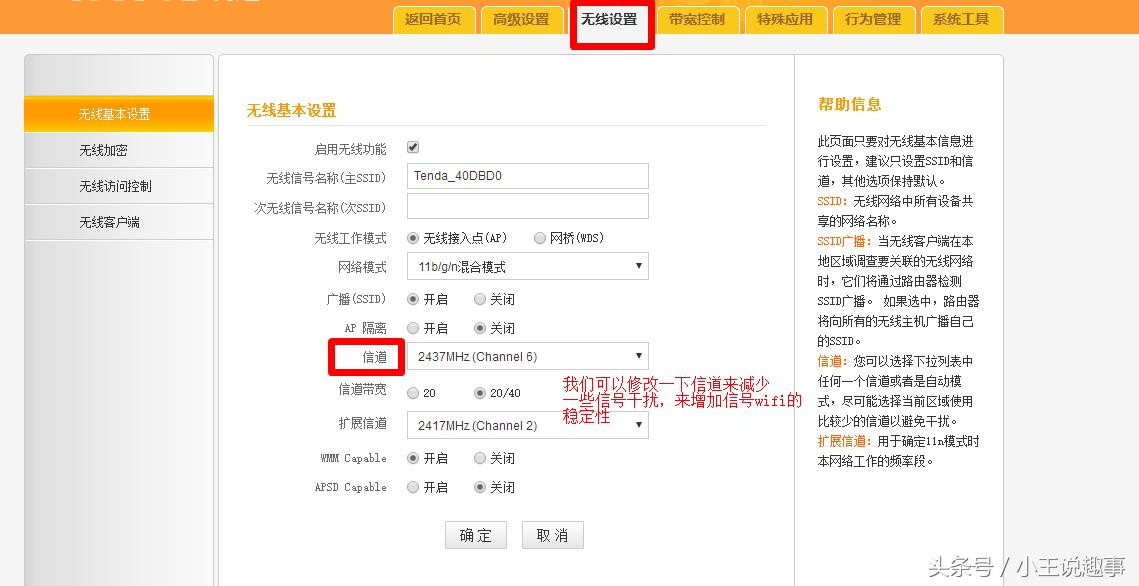The image size is (1139, 586).
Task: Go back via the 返回首页 tab
Action: [434, 18]
